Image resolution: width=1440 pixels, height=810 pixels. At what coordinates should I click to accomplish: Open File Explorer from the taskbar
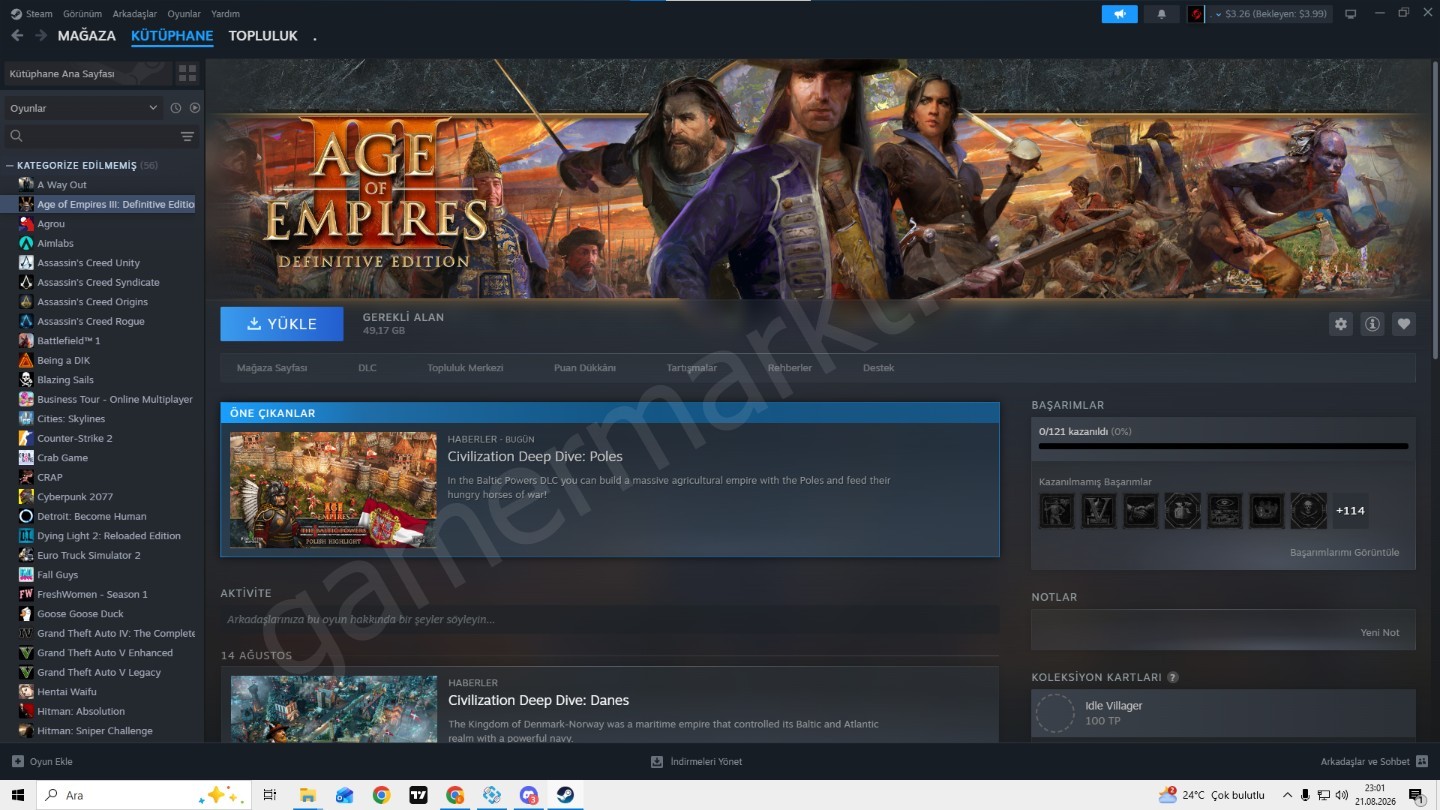click(308, 795)
